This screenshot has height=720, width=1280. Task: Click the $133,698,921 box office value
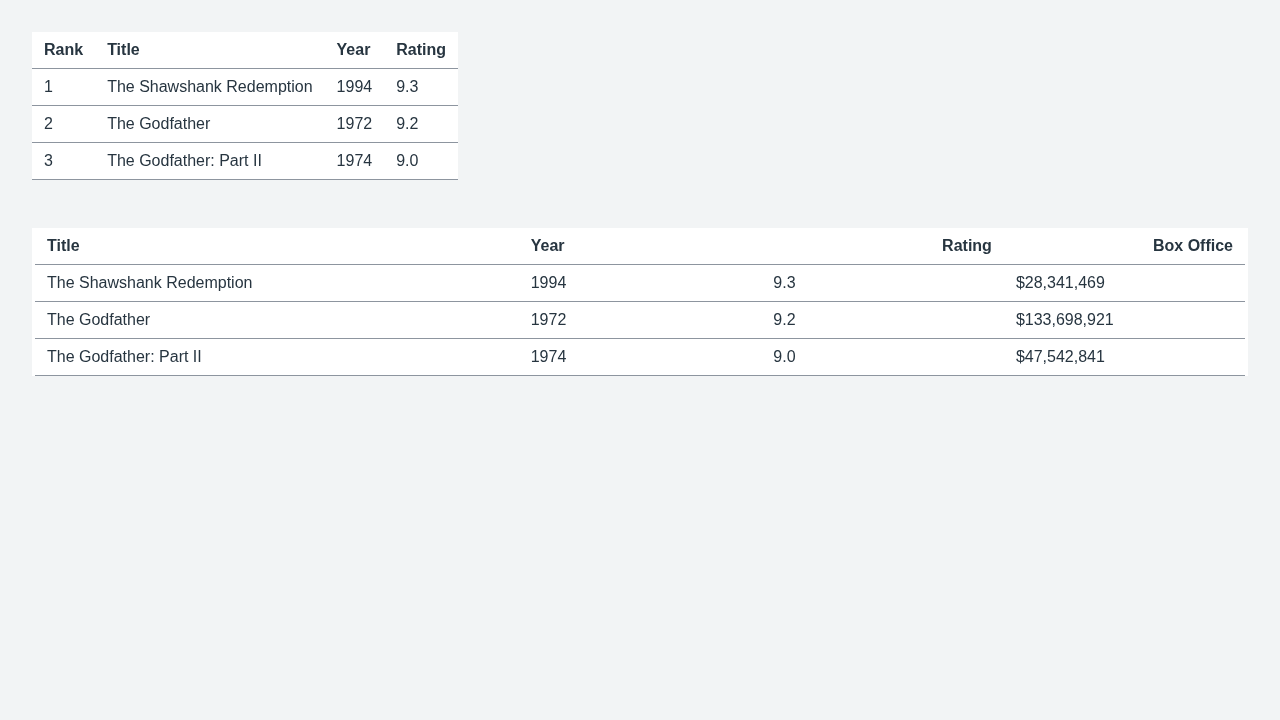point(1065,320)
